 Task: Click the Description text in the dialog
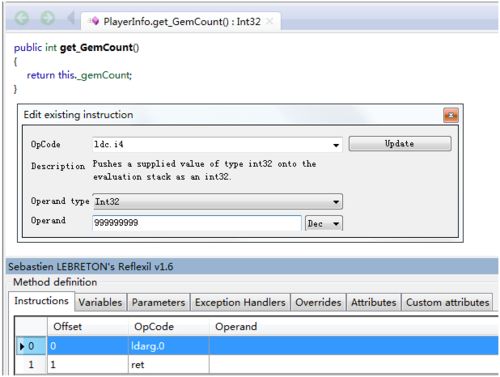[204, 170]
